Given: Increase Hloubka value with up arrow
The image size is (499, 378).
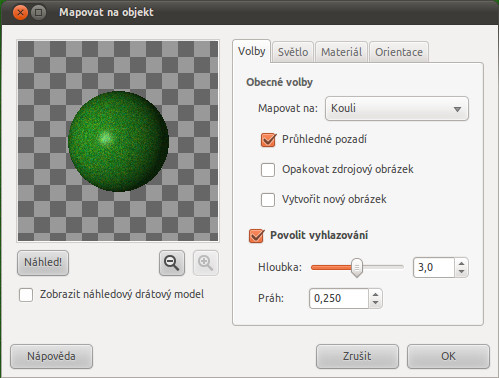Looking at the screenshot, I should point(461,264).
